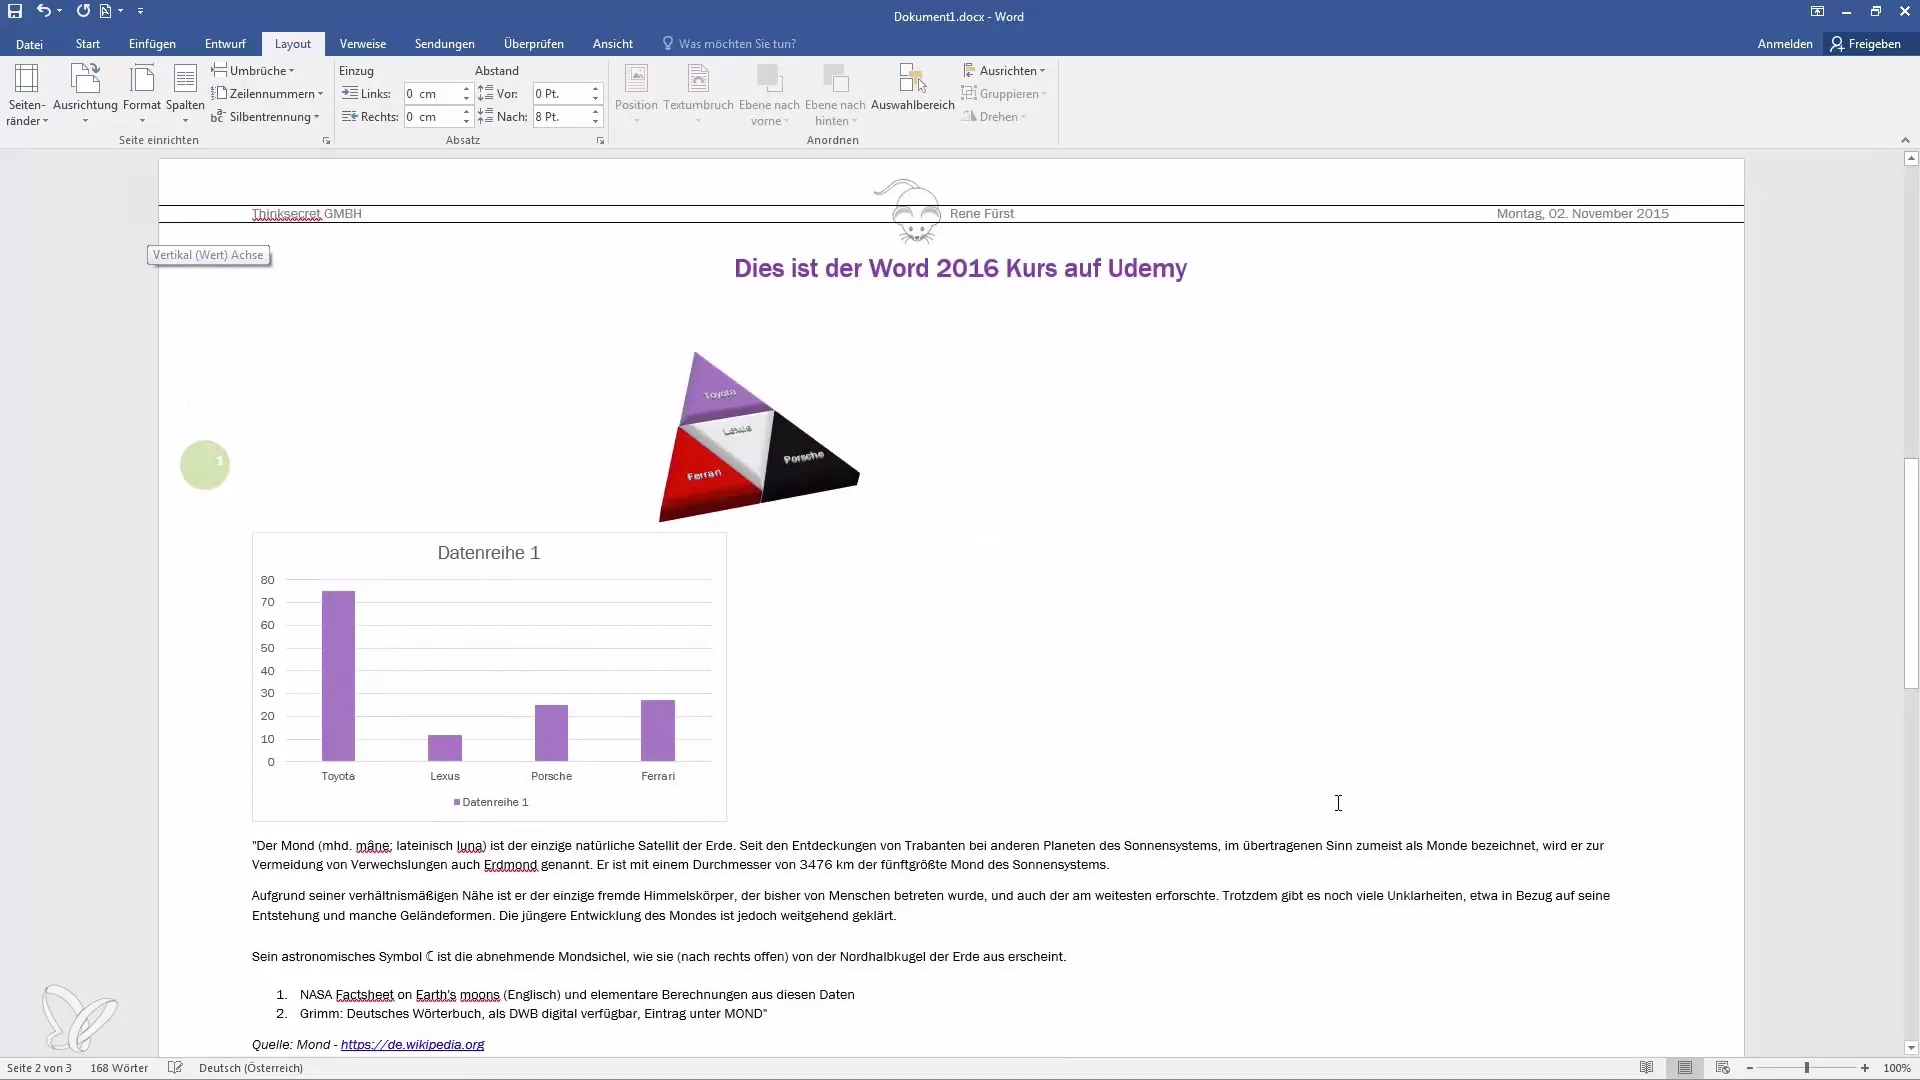Open ribbon display options icon
1920x1080 pixels.
[1817, 12]
